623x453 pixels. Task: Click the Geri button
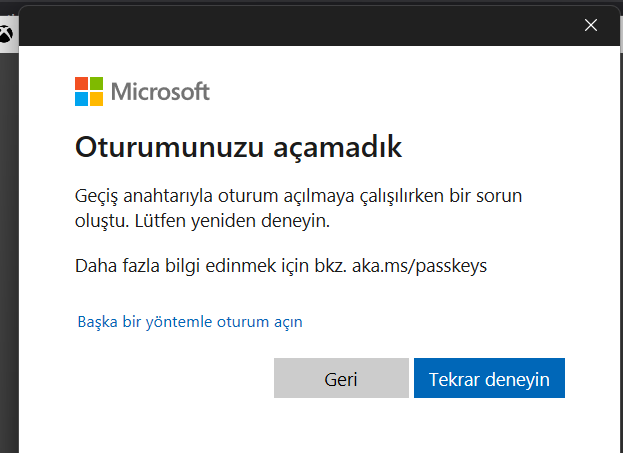pos(341,378)
